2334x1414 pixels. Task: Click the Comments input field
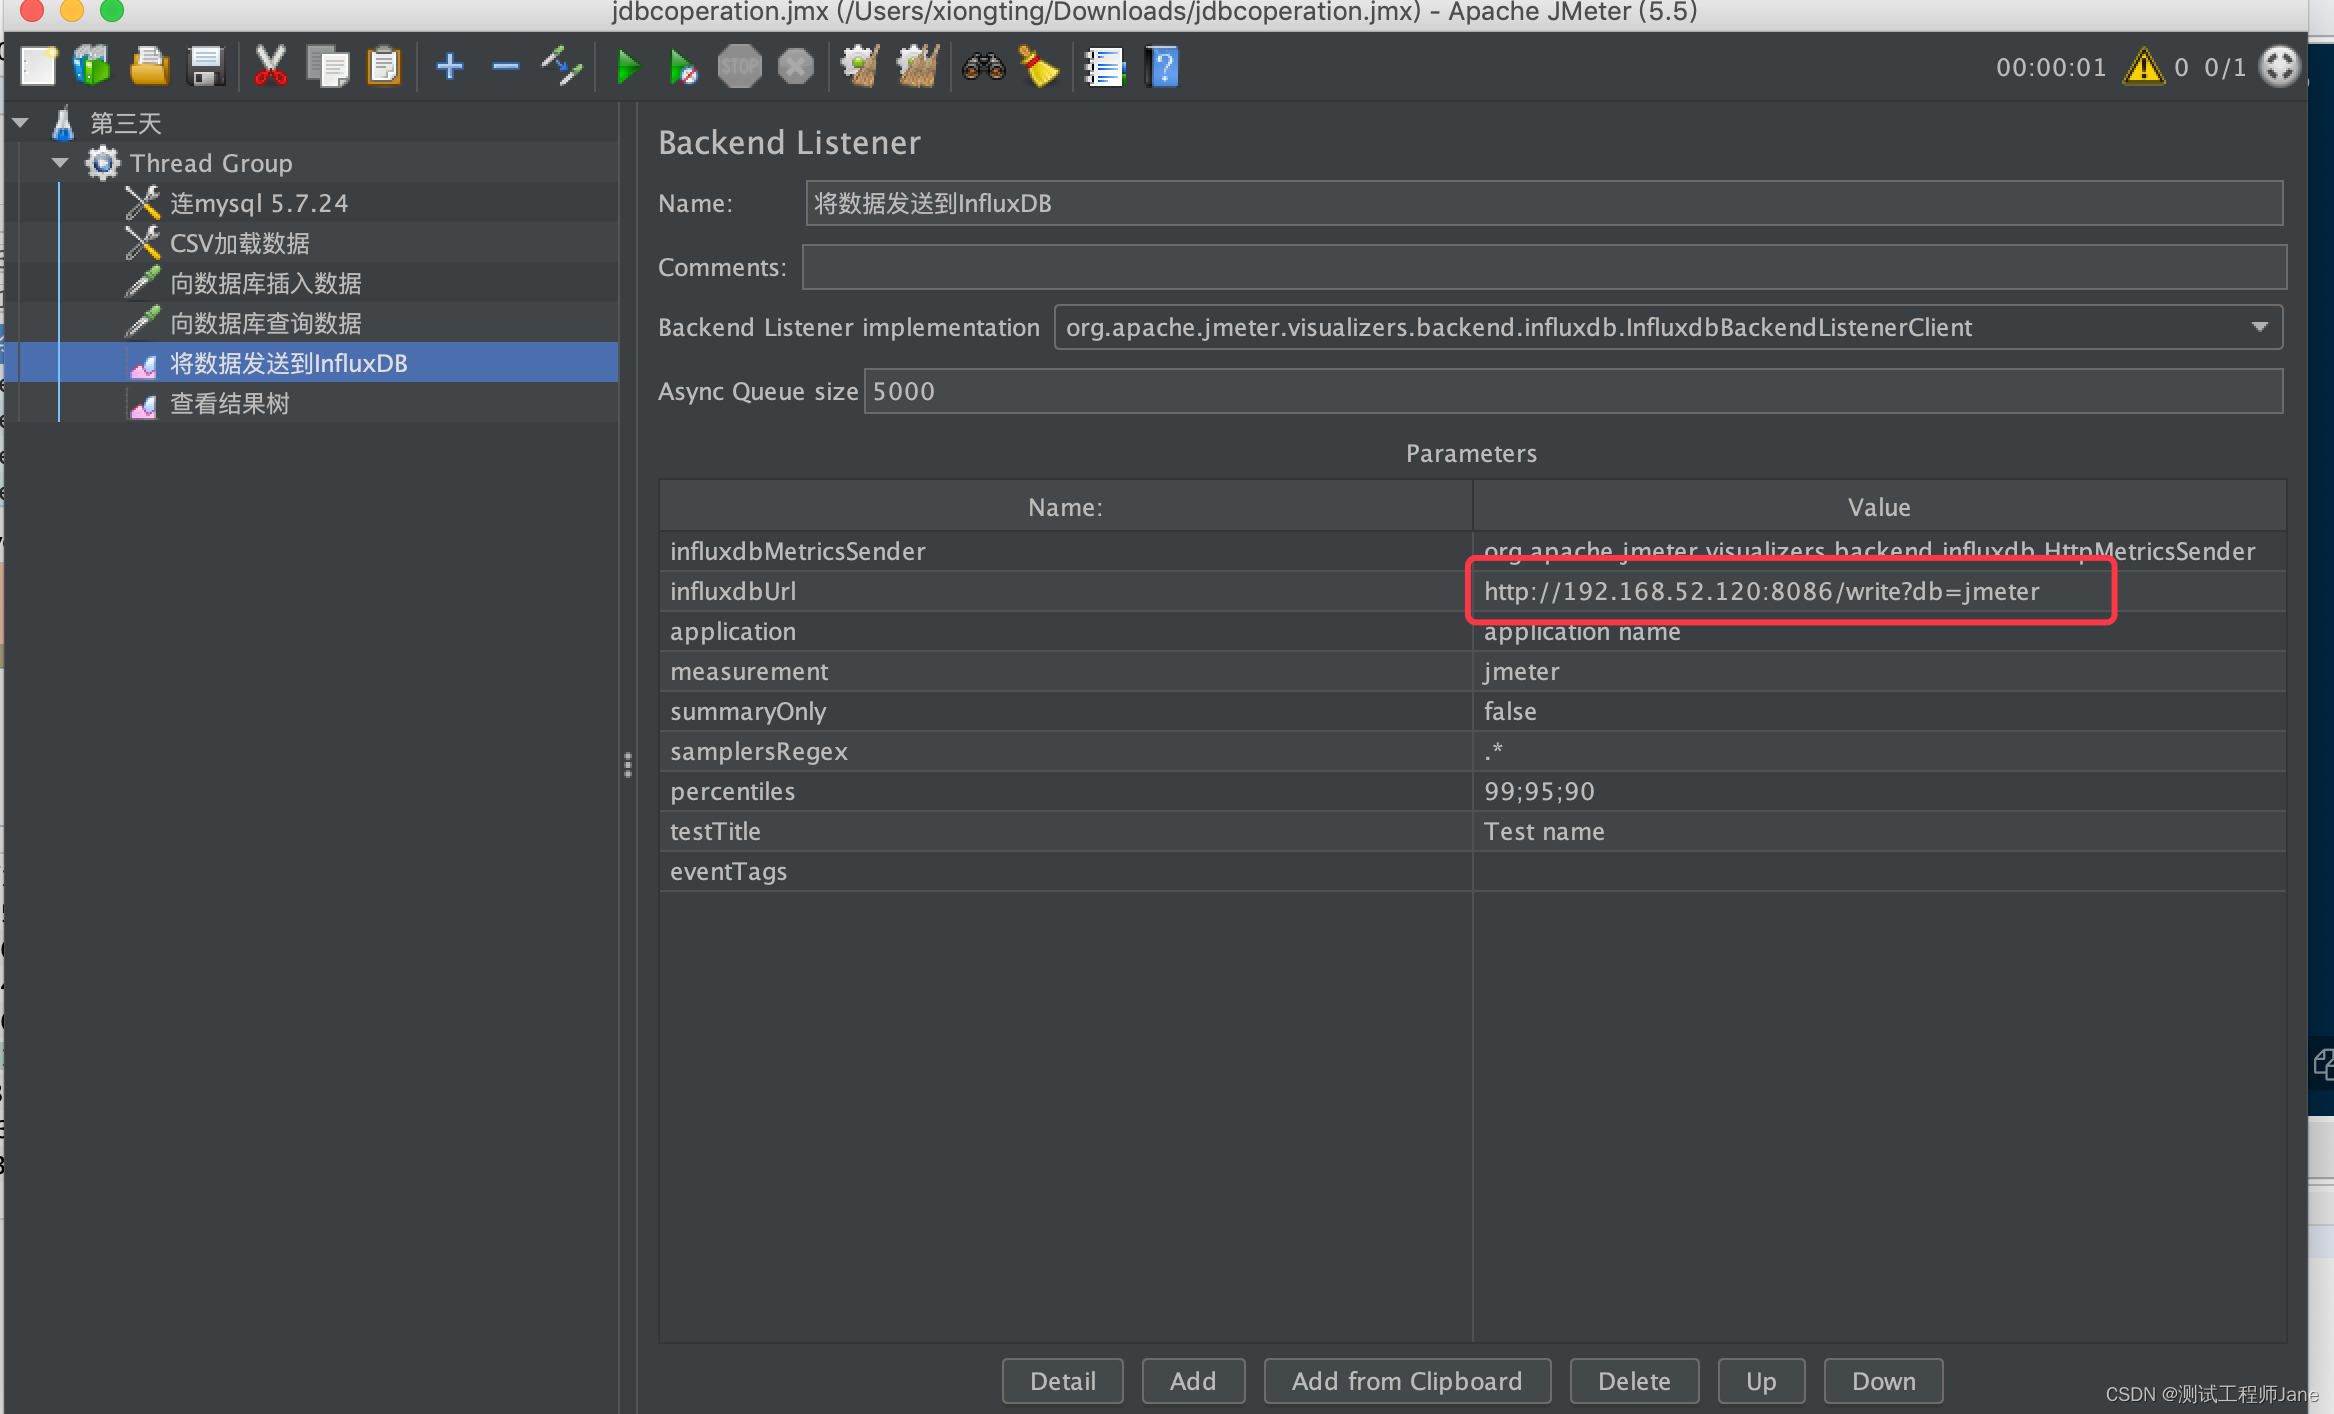tap(1544, 267)
